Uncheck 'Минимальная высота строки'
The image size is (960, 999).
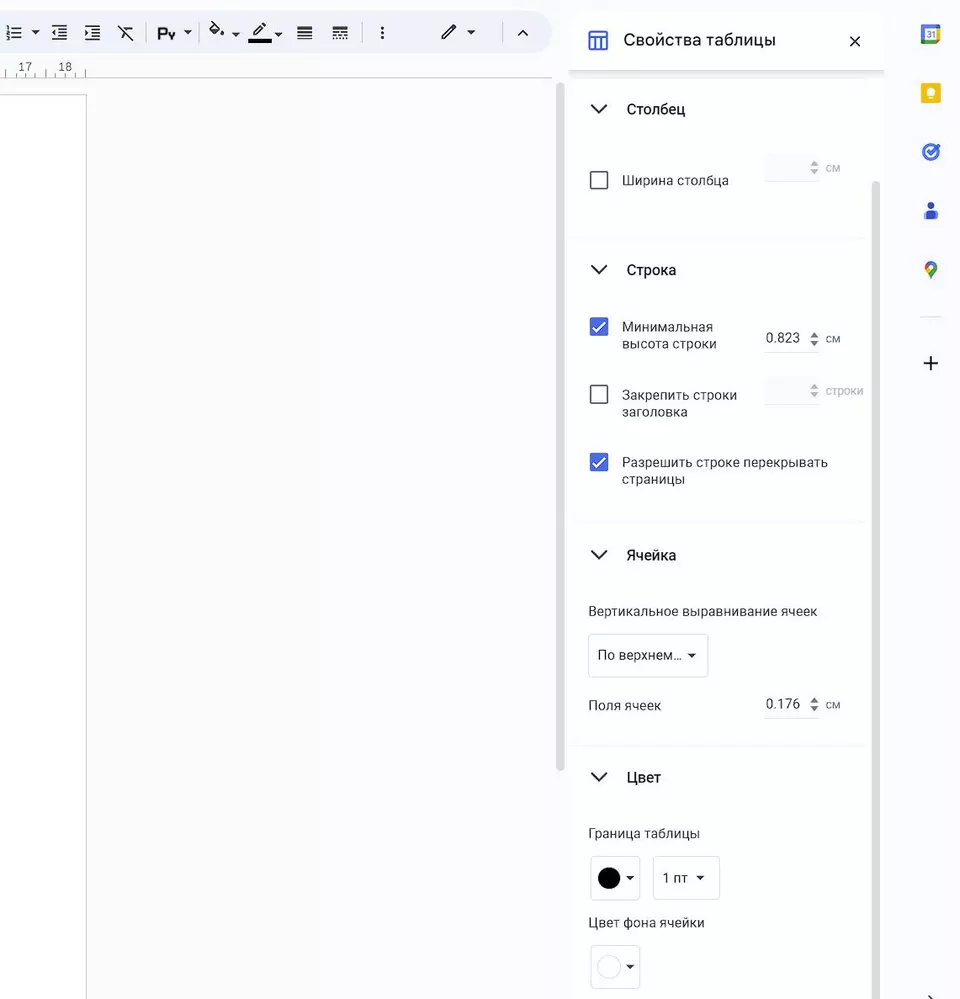point(599,327)
